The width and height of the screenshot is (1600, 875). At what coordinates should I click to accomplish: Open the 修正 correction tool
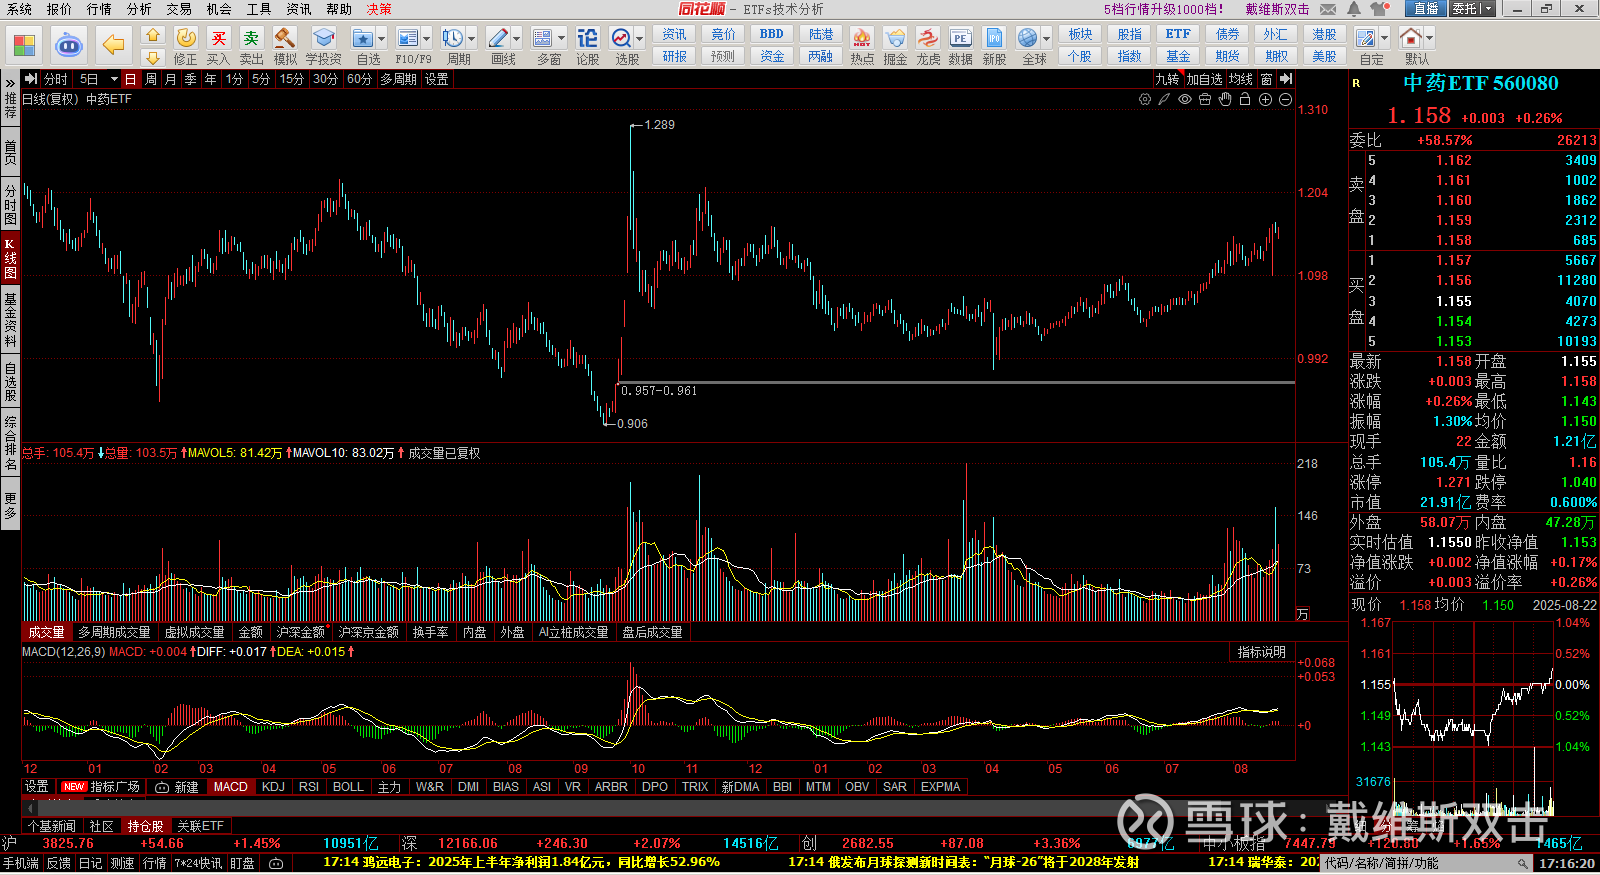pos(186,39)
